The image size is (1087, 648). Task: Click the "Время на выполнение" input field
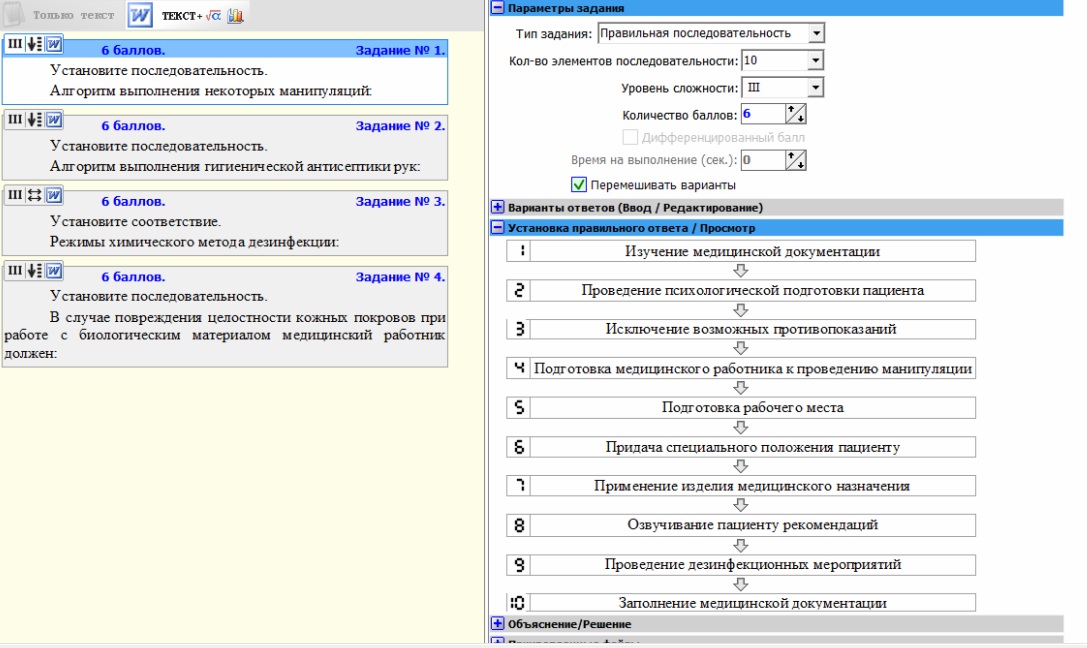point(763,160)
